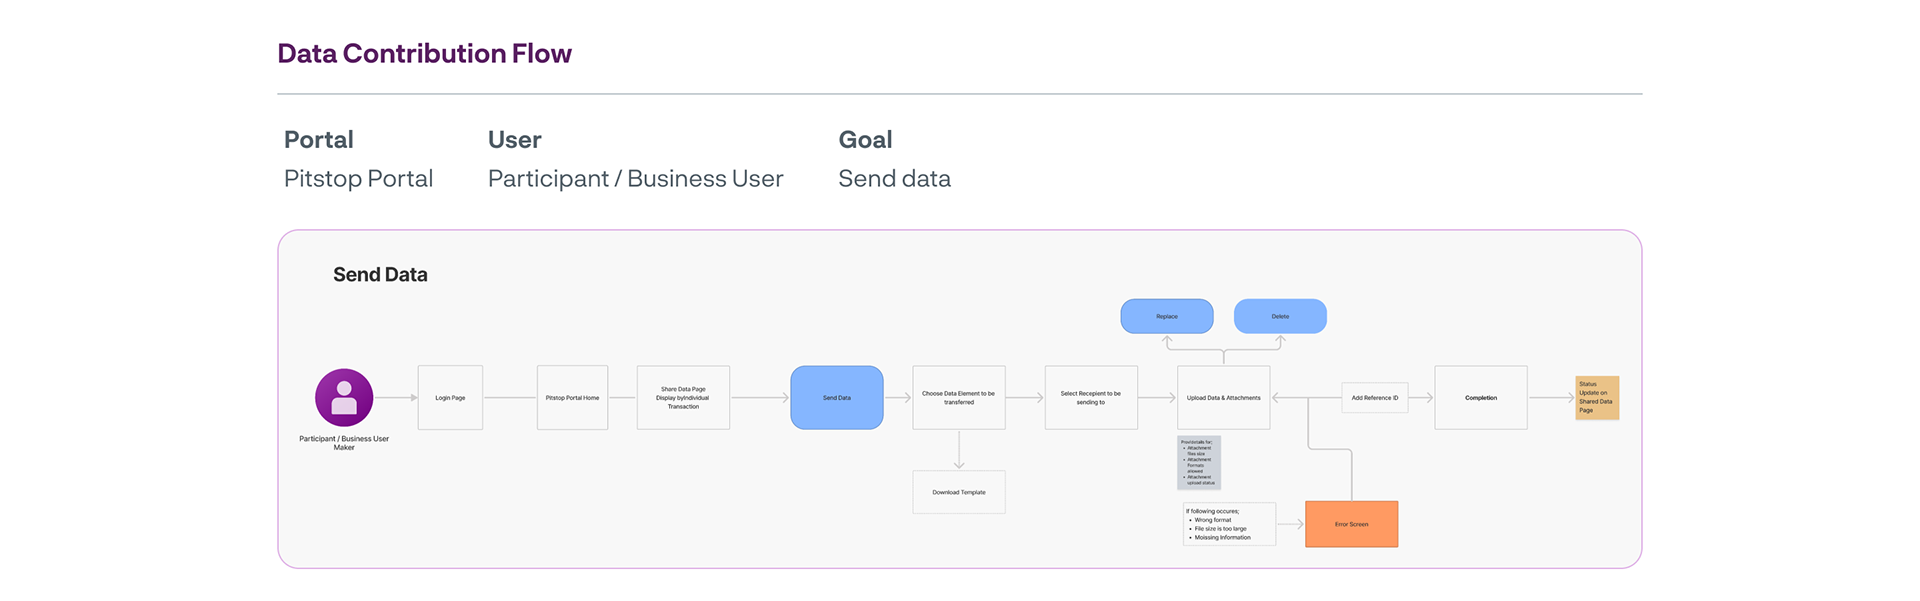1920x601 pixels.
Task: Click the Data Contribution Flow title
Action: point(424,53)
